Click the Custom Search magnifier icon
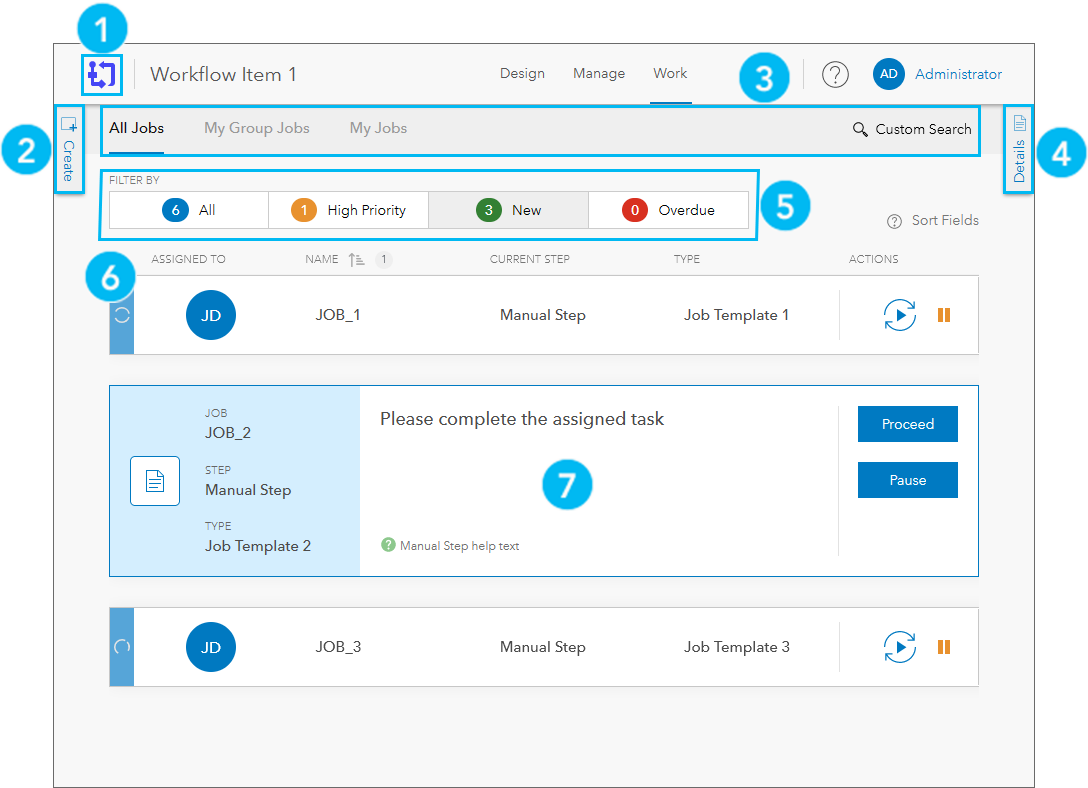This screenshot has height=788, width=1088. pyautogui.click(x=861, y=129)
